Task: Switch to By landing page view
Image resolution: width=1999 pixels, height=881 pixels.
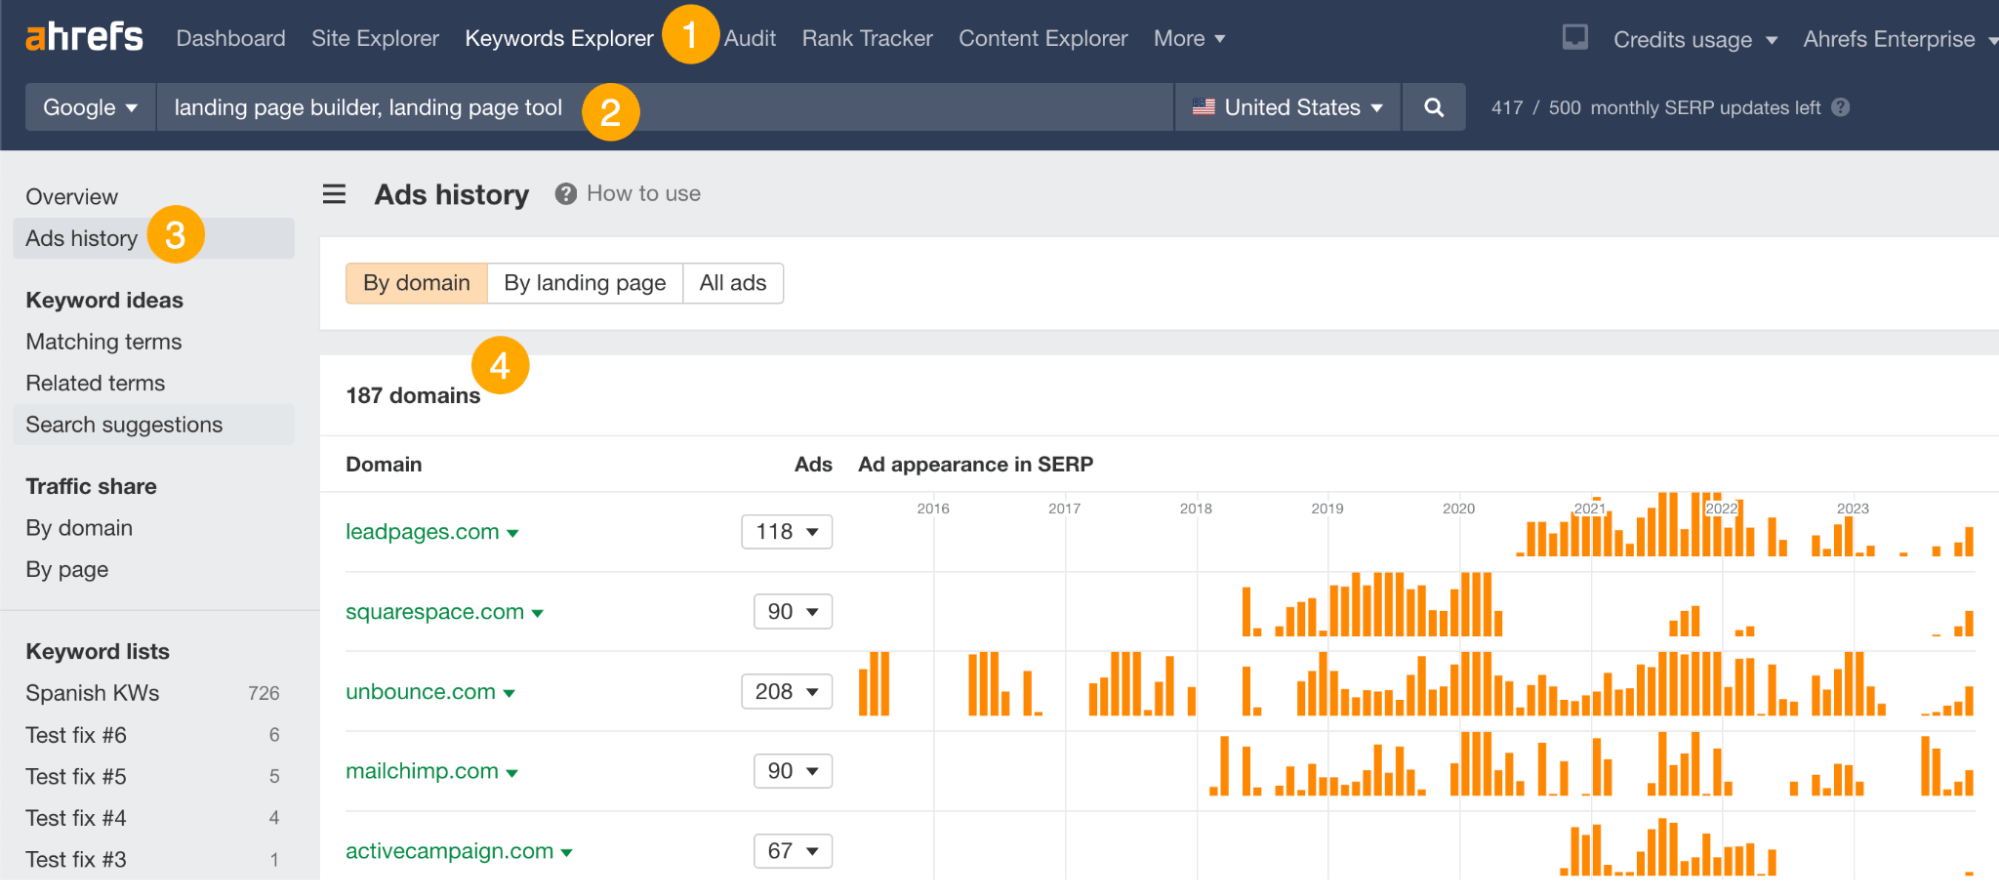Action: [584, 283]
